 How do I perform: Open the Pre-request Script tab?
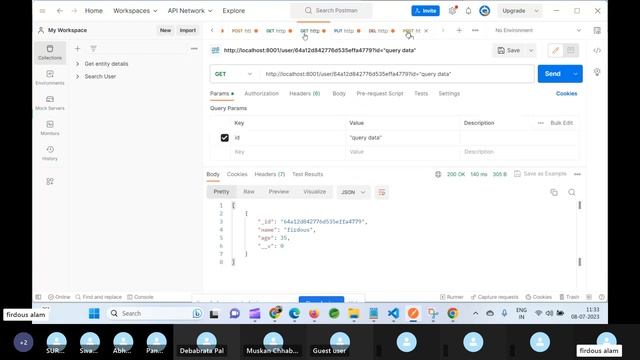(x=380, y=93)
